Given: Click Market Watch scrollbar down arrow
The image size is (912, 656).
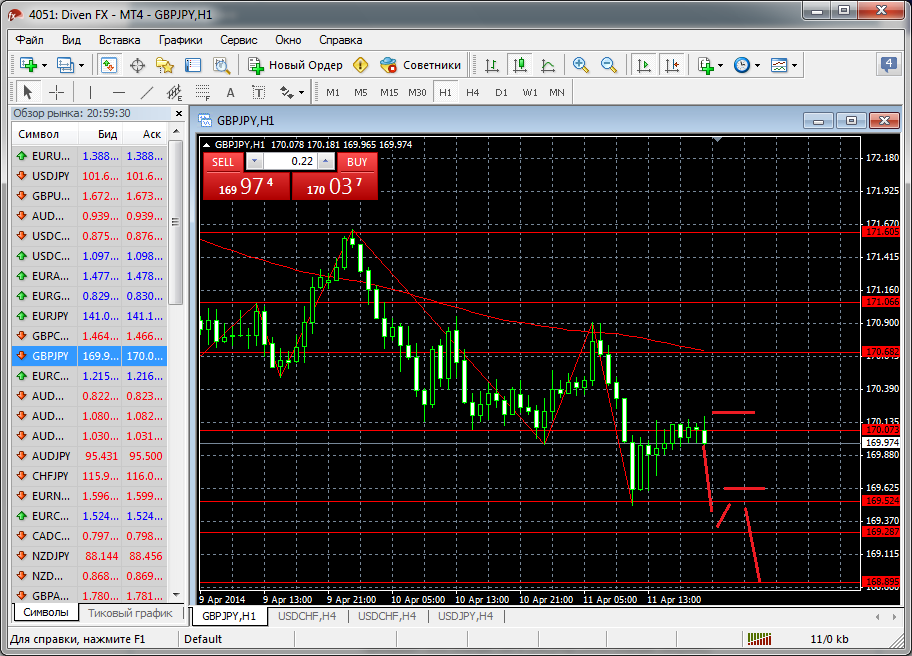Looking at the screenshot, I should 176,595.
